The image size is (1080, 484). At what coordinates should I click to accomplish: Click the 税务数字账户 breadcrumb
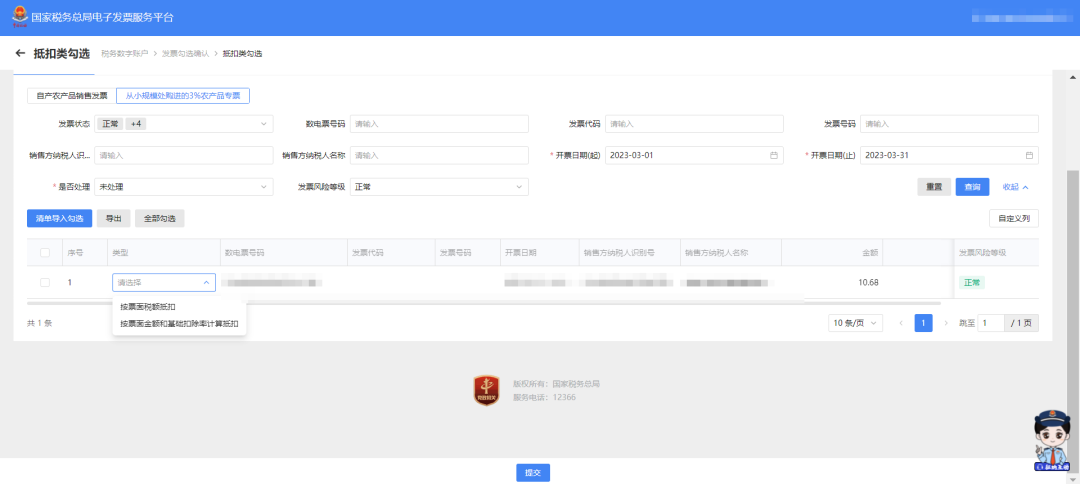click(125, 54)
